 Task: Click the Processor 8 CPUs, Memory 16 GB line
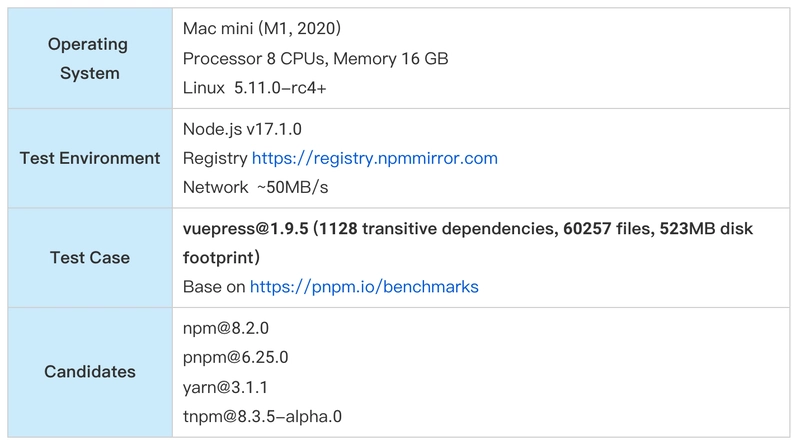(315, 59)
